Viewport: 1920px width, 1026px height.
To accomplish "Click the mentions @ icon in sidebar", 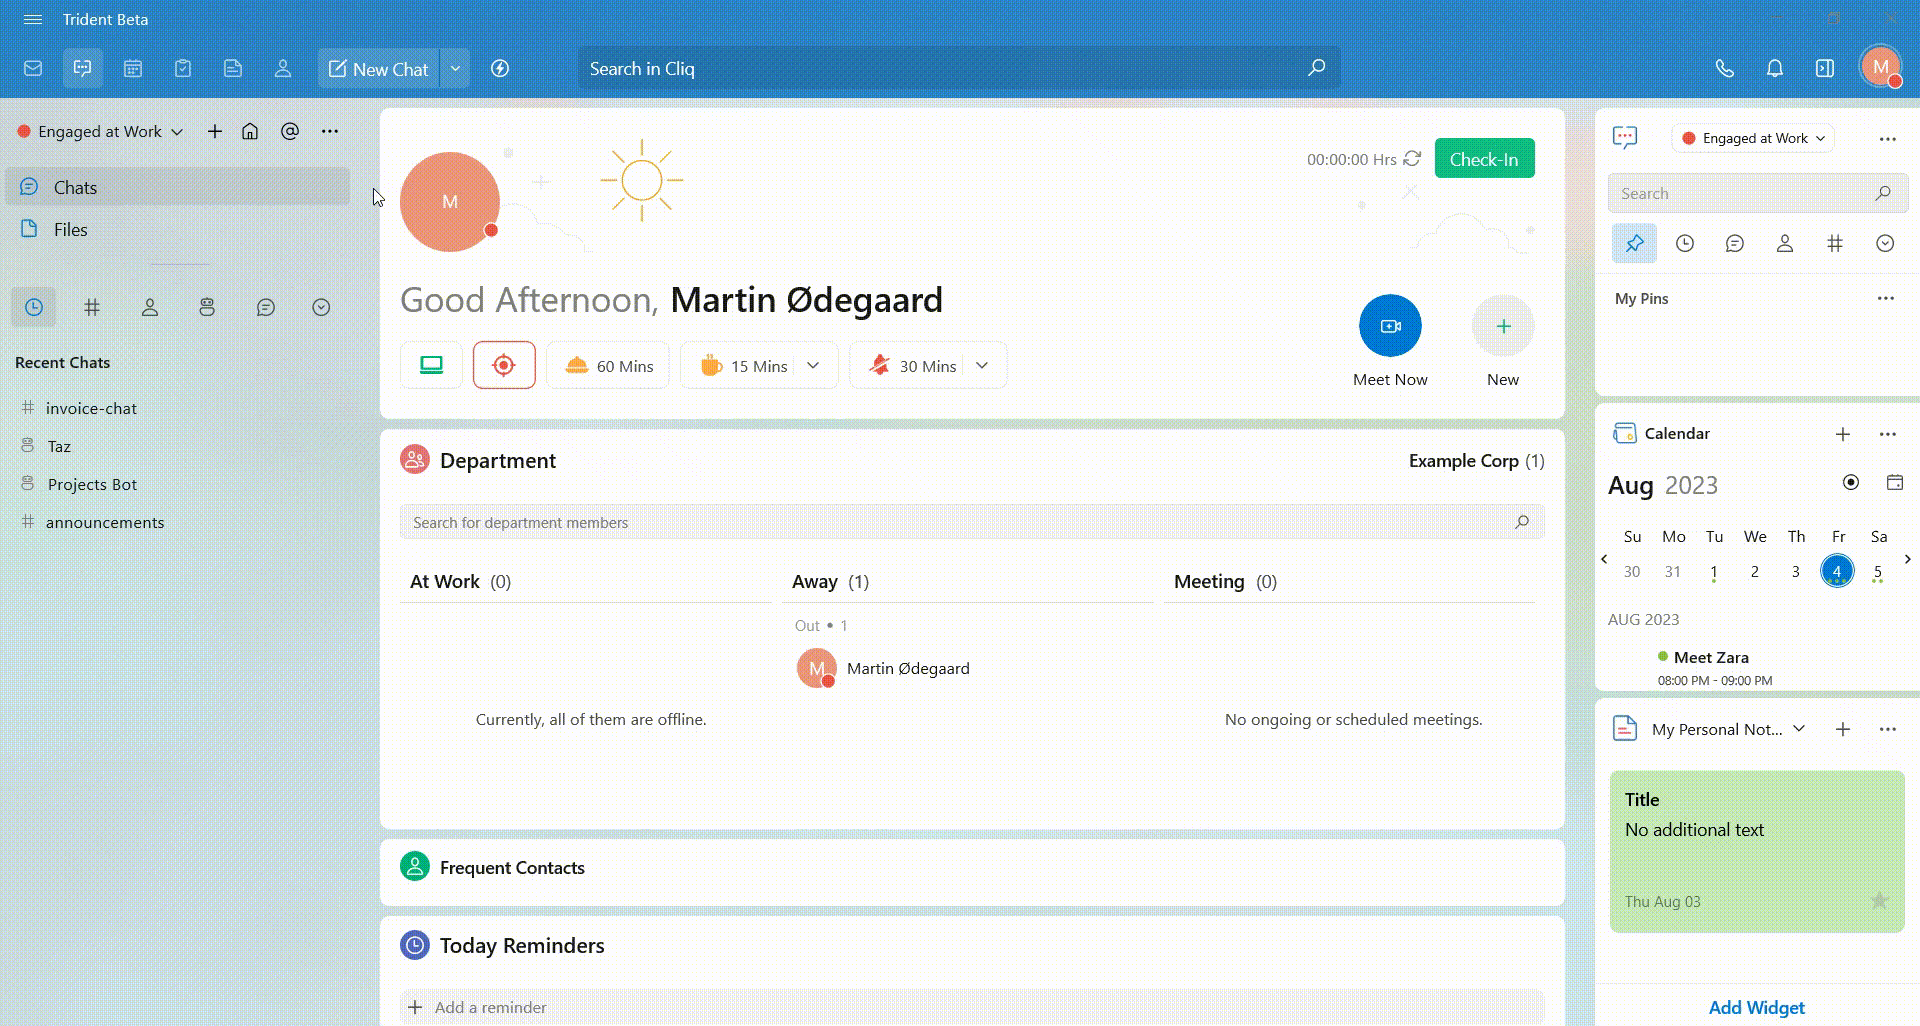I will (x=290, y=131).
